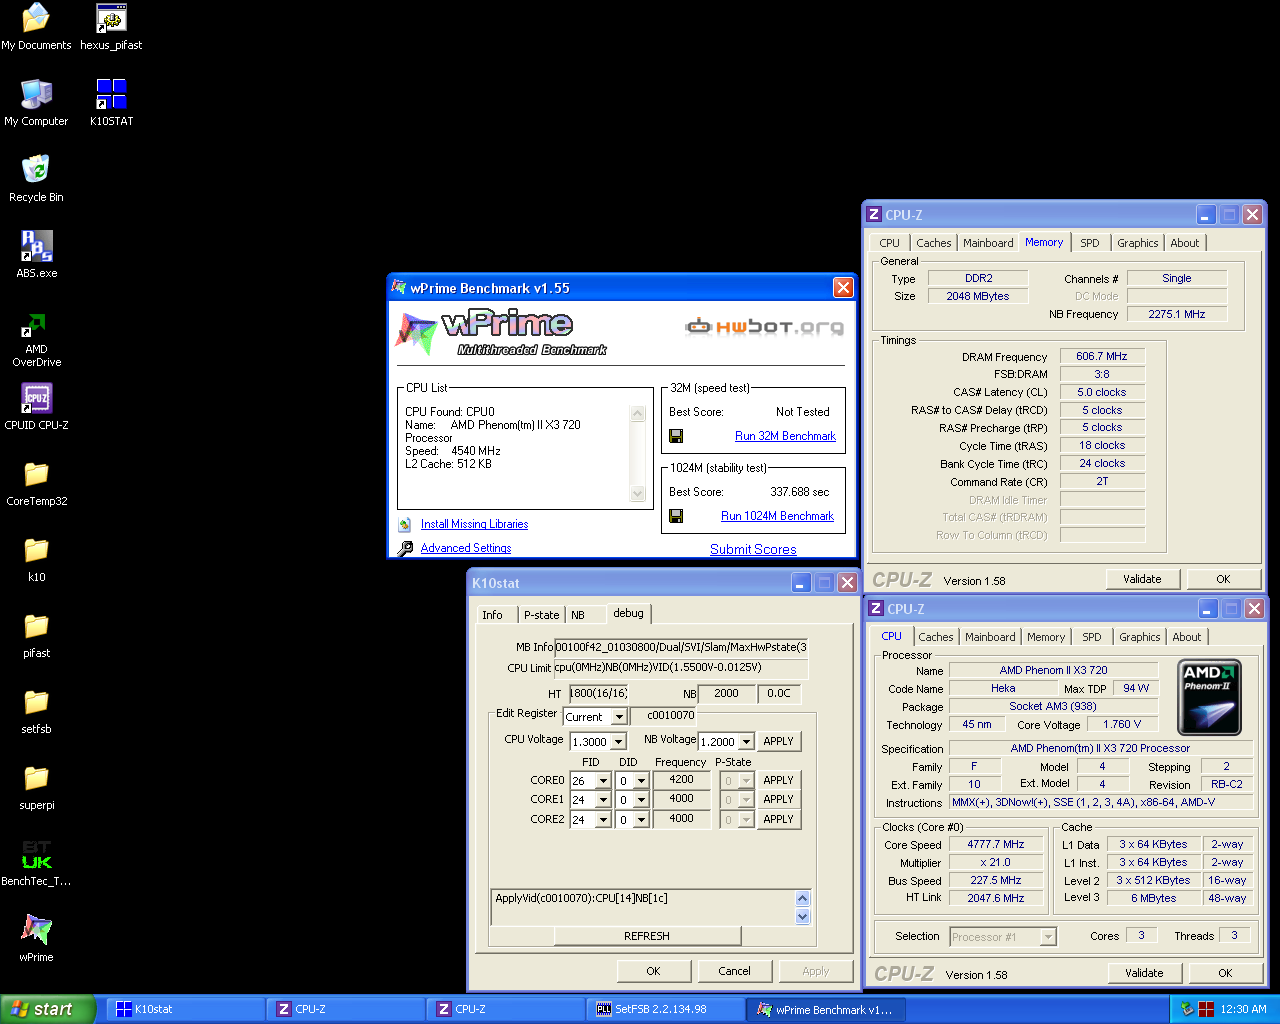The width and height of the screenshot is (1280, 1024).
Task: Open the My Documents desktop icon
Action: [36, 27]
